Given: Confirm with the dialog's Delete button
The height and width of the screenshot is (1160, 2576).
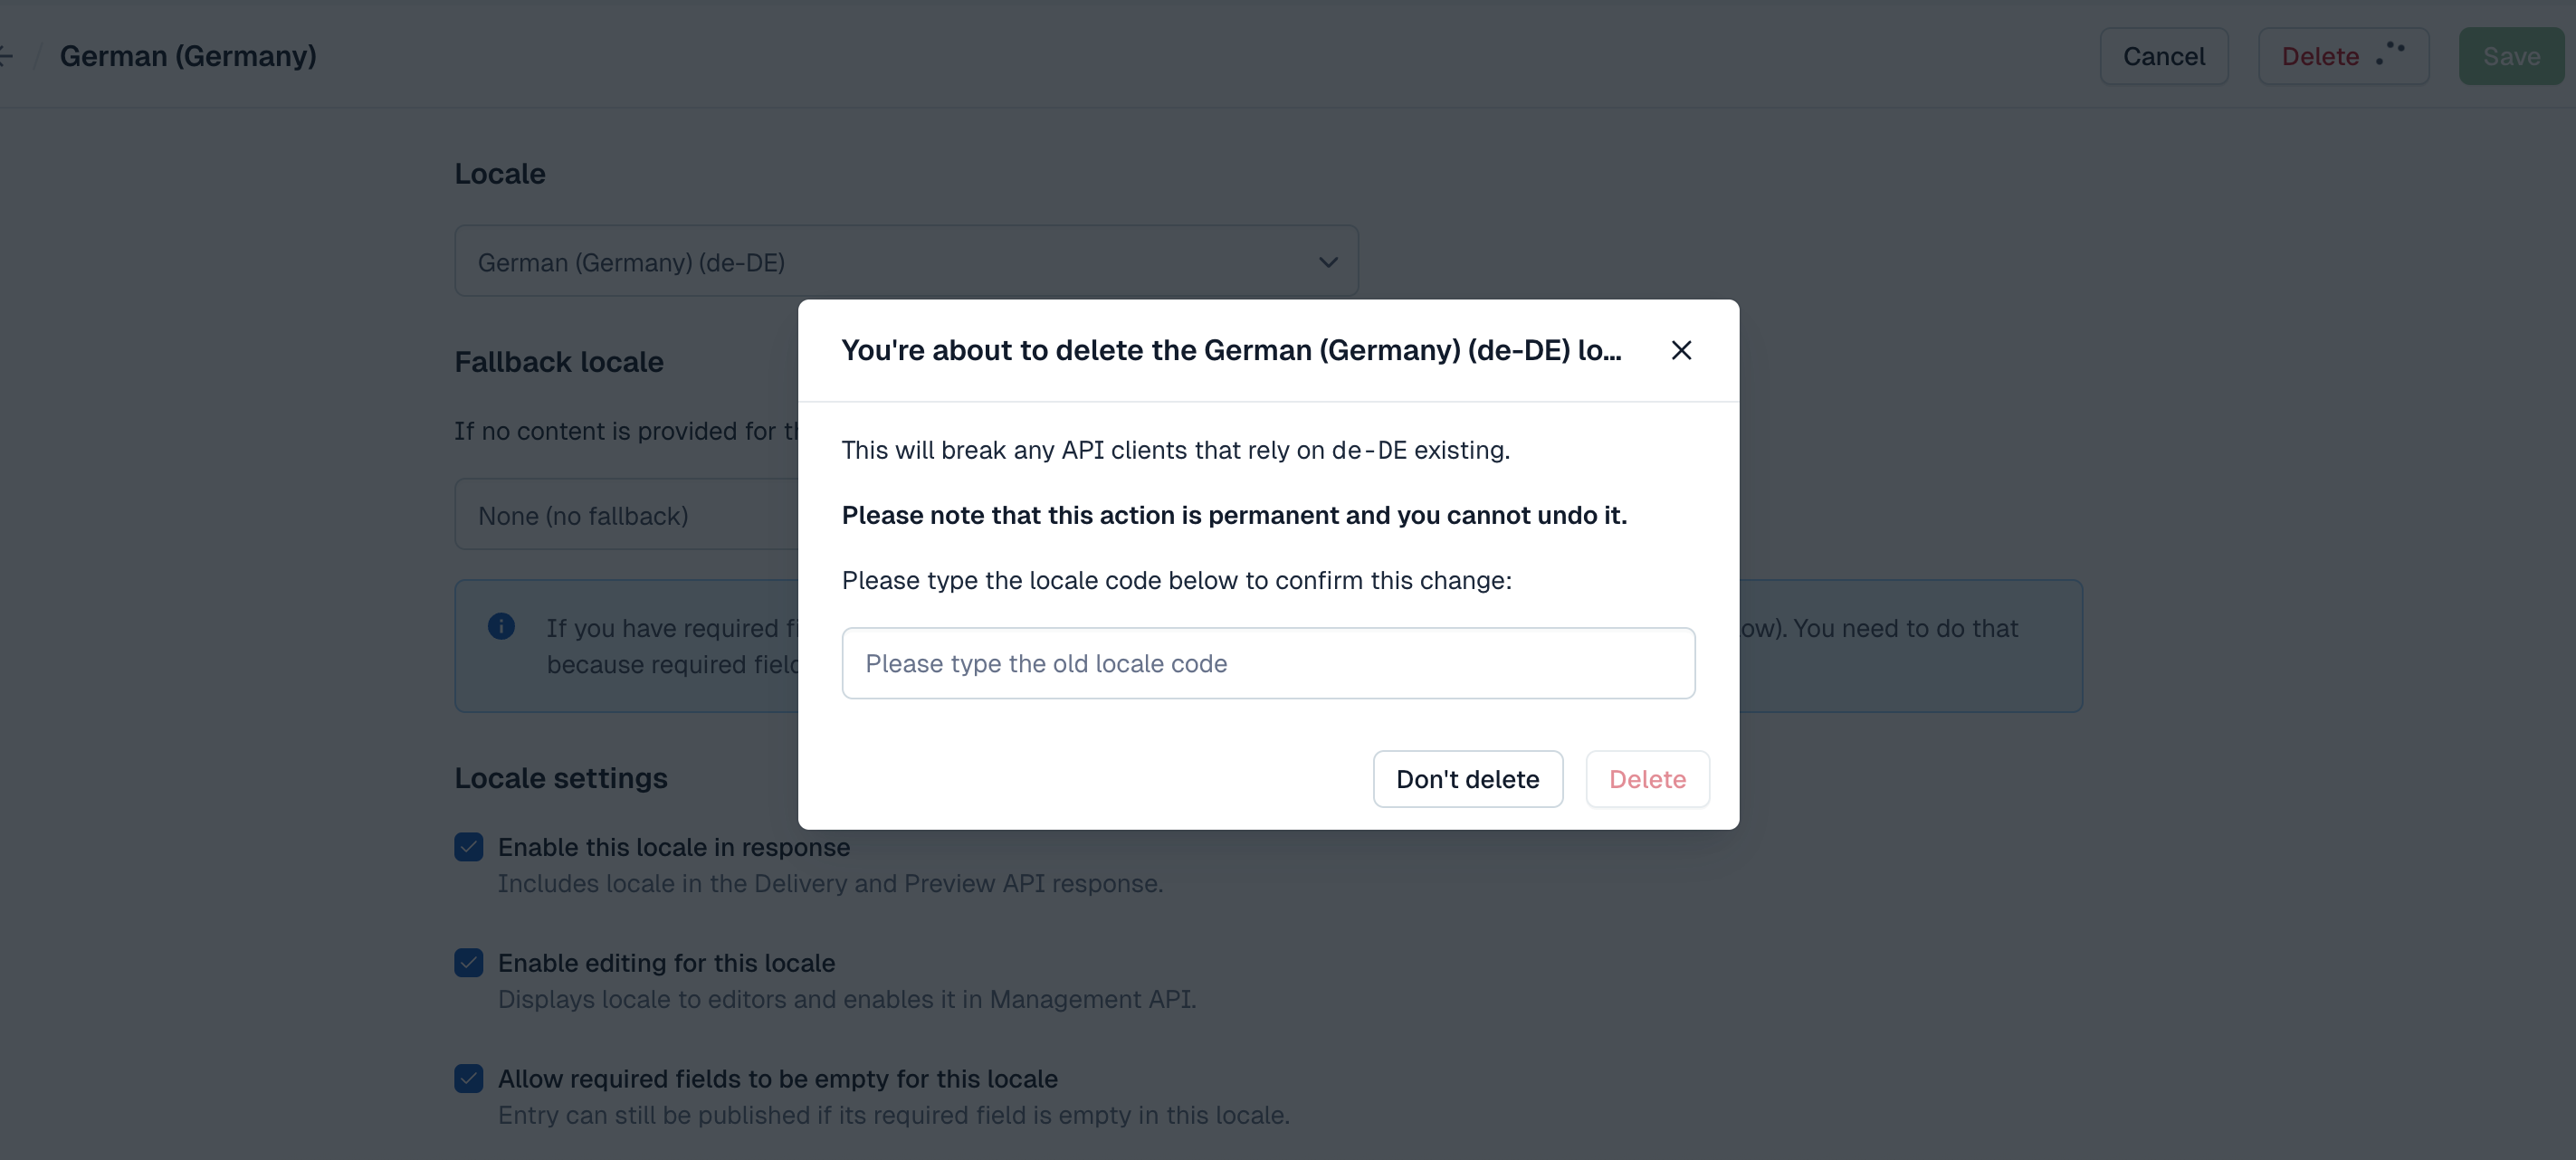Looking at the screenshot, I should [1647, 779].
